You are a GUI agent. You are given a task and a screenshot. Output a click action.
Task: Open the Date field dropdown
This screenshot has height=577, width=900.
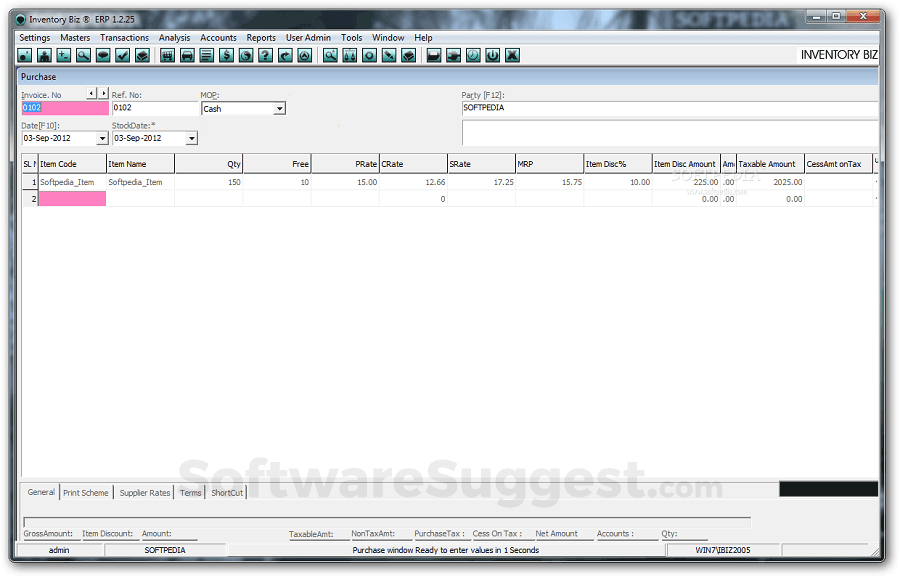pos(101,138)
